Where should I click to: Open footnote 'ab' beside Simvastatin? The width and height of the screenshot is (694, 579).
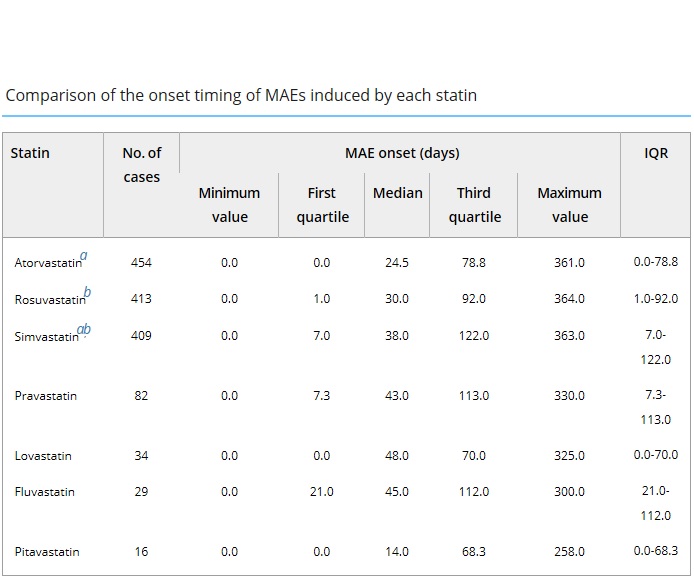pos(84,329)
